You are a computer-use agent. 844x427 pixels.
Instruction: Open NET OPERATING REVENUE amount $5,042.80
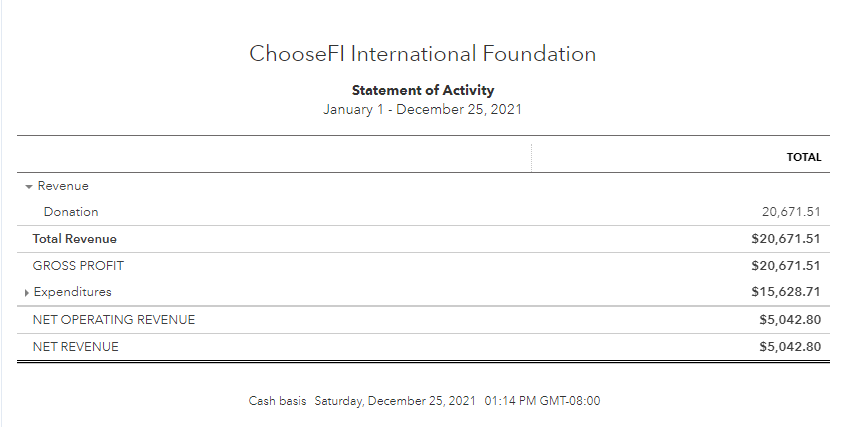790,319
